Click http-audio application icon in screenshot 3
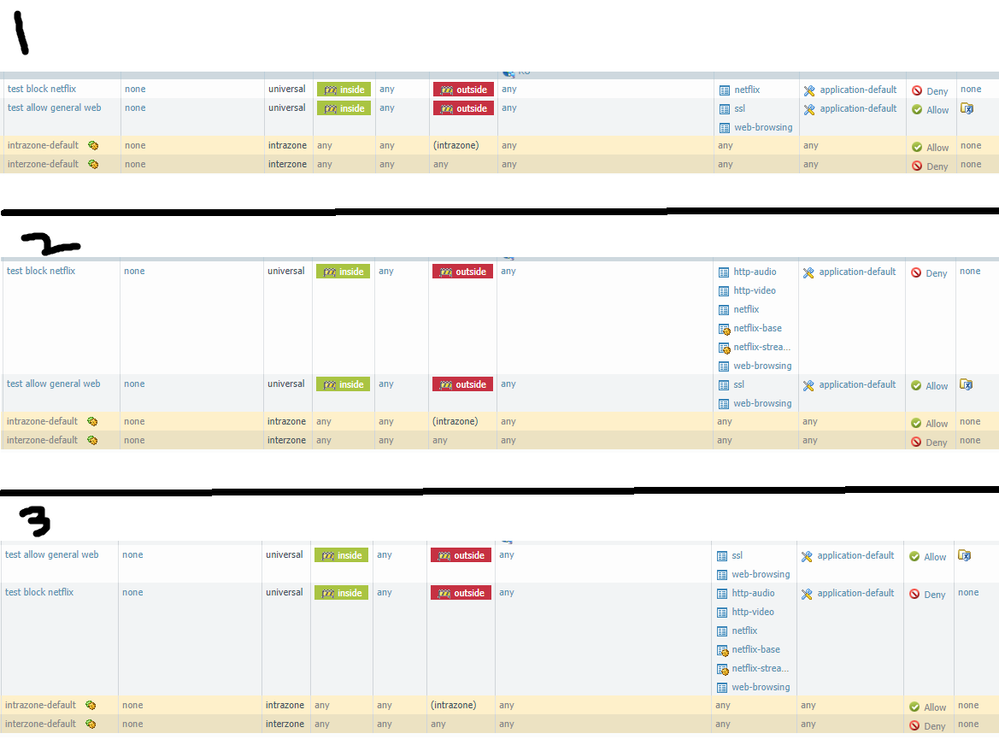 (722, 594)
